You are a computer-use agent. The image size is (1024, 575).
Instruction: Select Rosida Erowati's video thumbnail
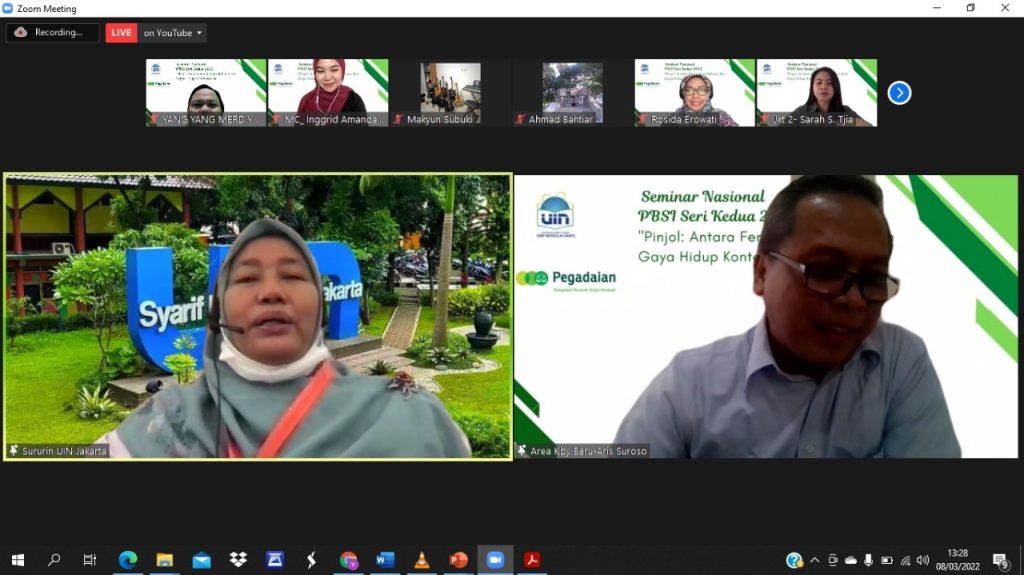694,92
